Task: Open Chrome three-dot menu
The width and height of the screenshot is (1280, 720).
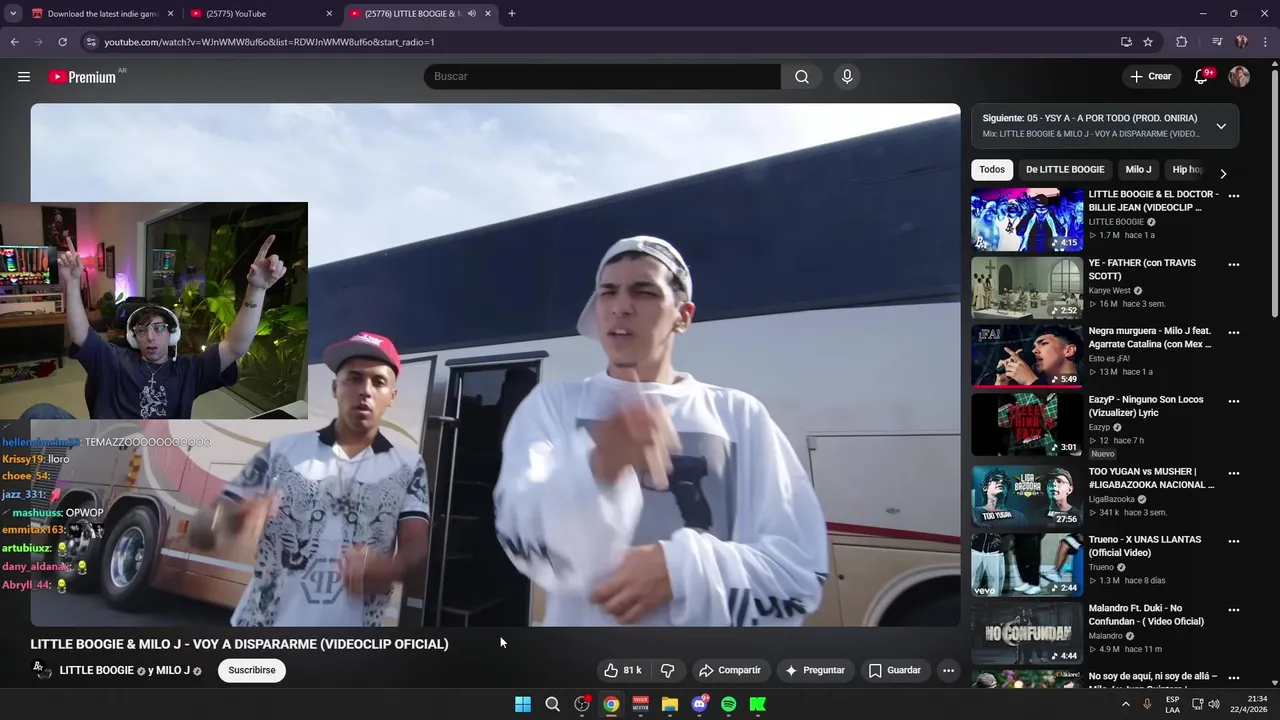Action: click(1264, 42)
